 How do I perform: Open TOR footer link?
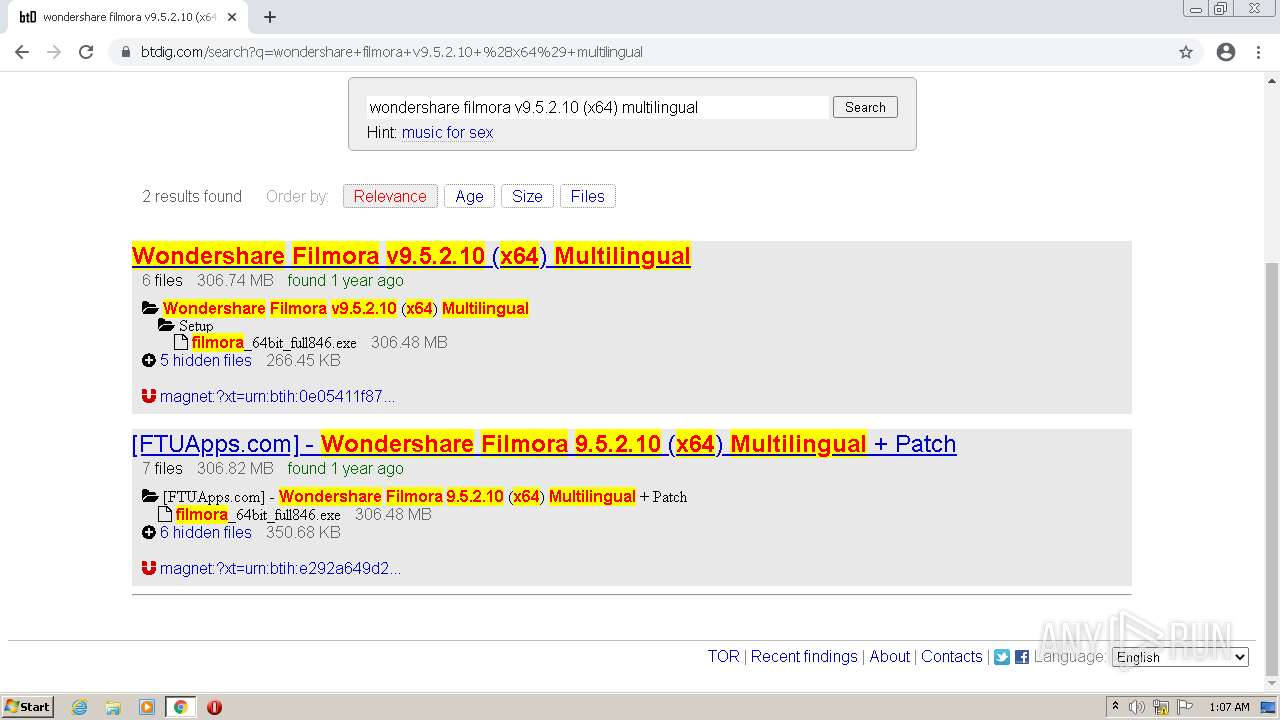(x=723, y=656)
